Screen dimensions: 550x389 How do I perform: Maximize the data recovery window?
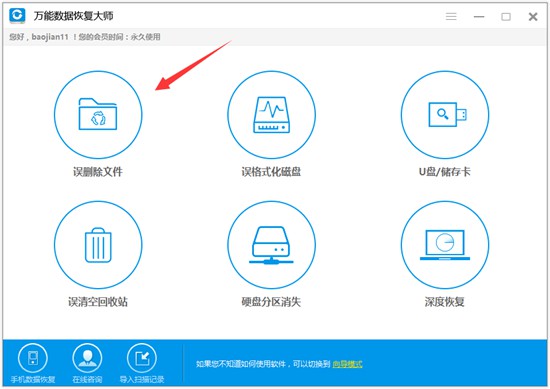506,16
